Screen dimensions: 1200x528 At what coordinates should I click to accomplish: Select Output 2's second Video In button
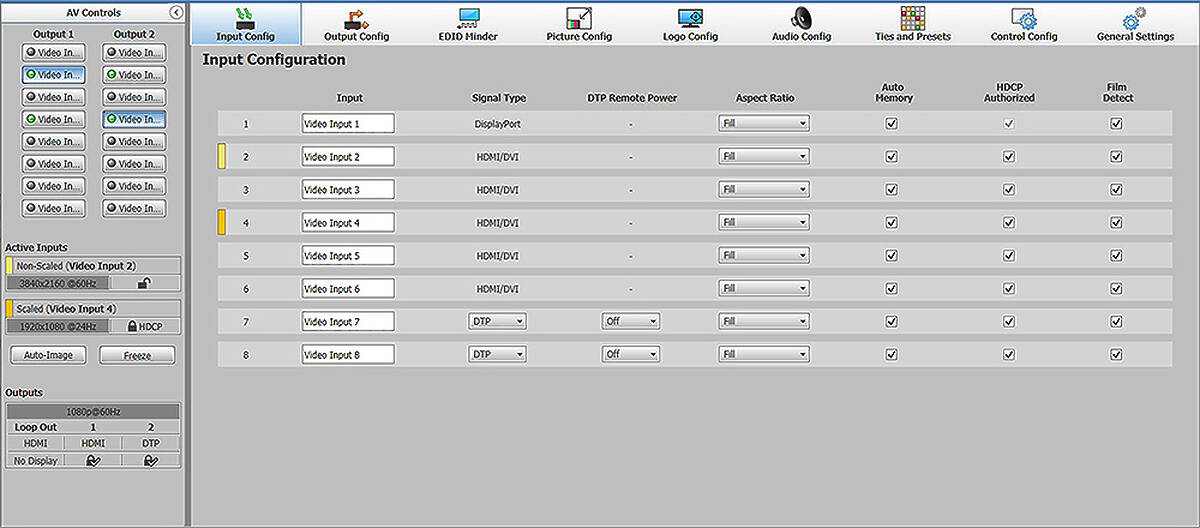135,74
